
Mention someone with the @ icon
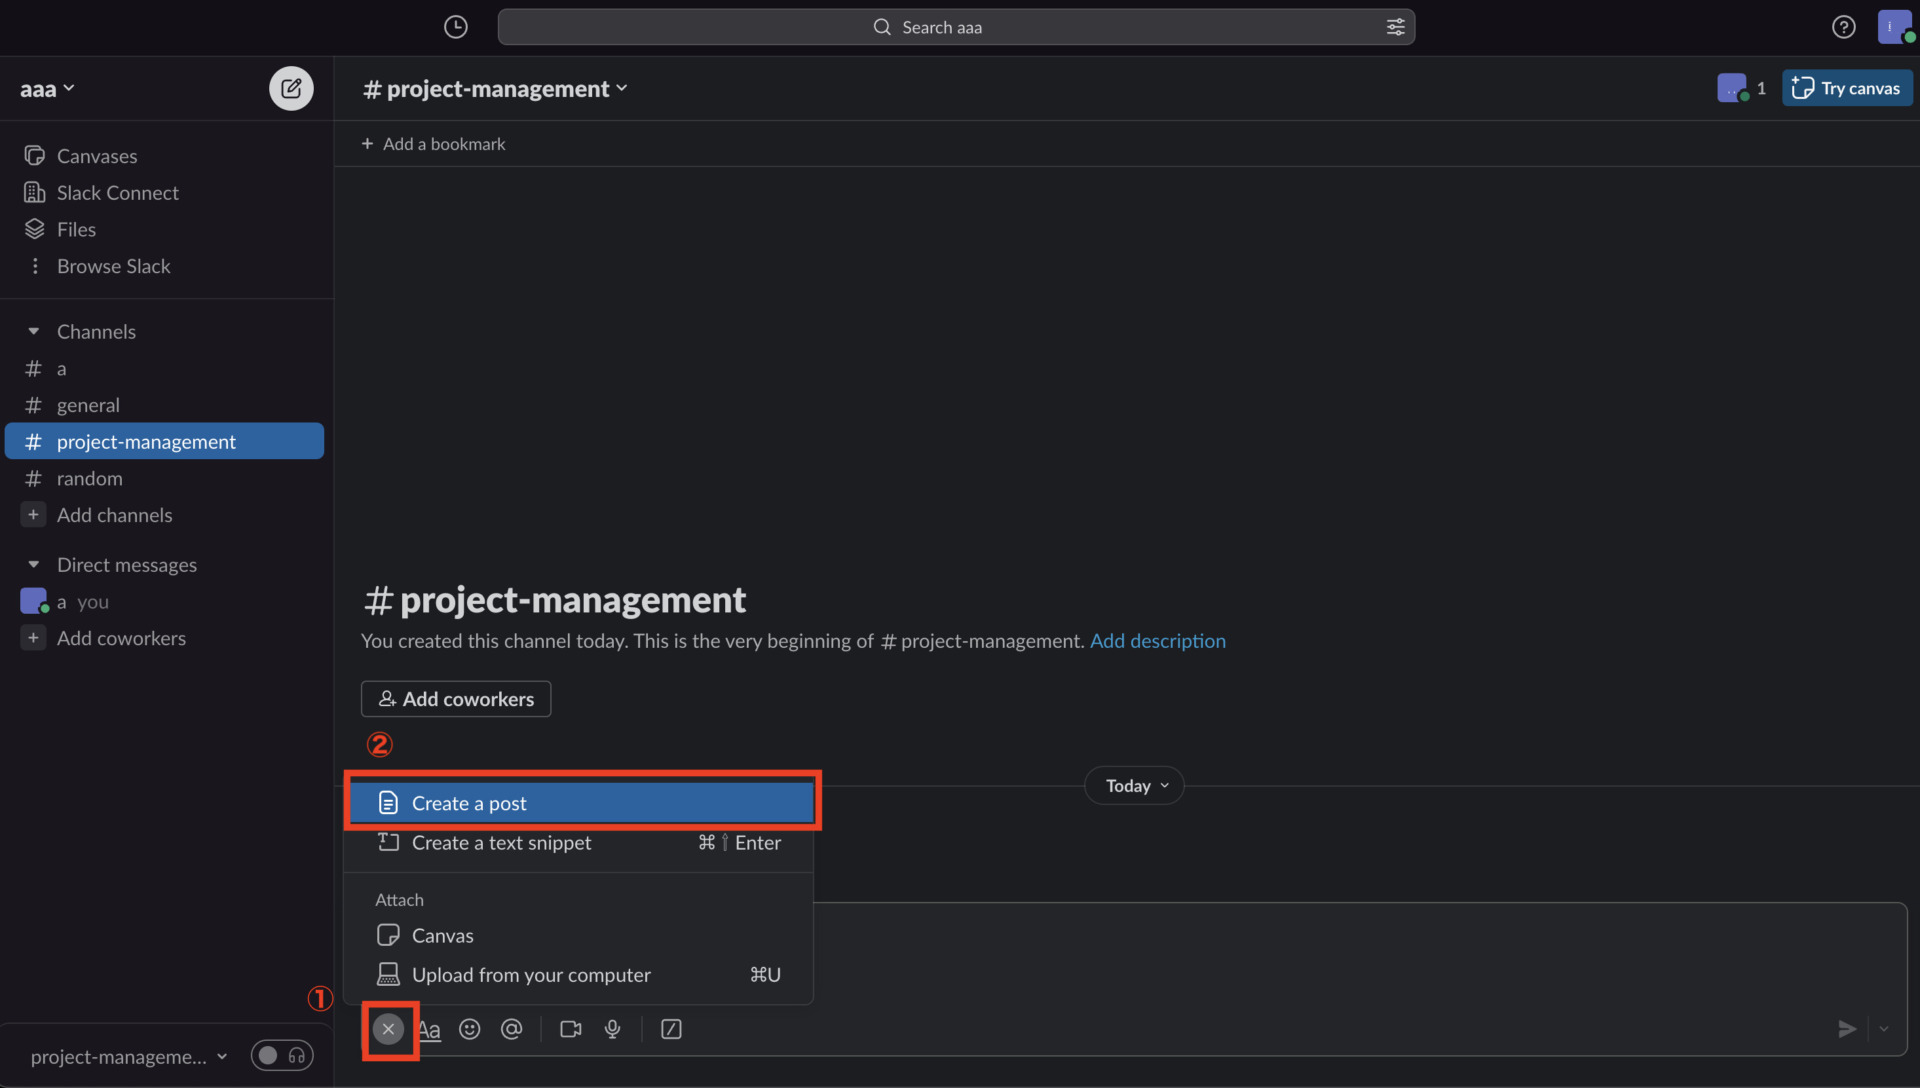click(x=511, y=1029)
